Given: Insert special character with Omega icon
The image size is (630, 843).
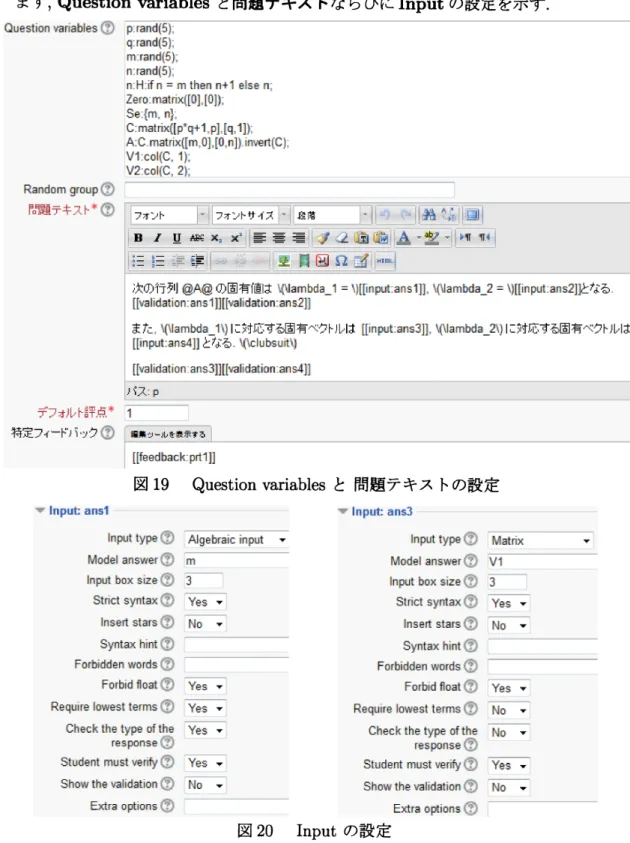Looking at the screenshot, I should (341, 261).
